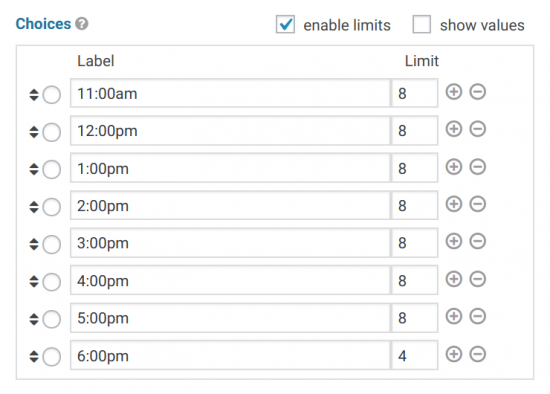Click the sort arrows beside the 6:00pm row
Image resolution: width=550 pixels, height=394 pixels.
point(34,356)
